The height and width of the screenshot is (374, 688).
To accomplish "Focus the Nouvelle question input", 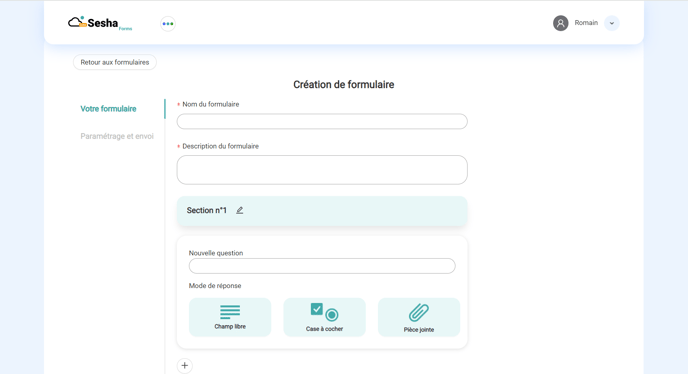I will (x=322, y=266).
